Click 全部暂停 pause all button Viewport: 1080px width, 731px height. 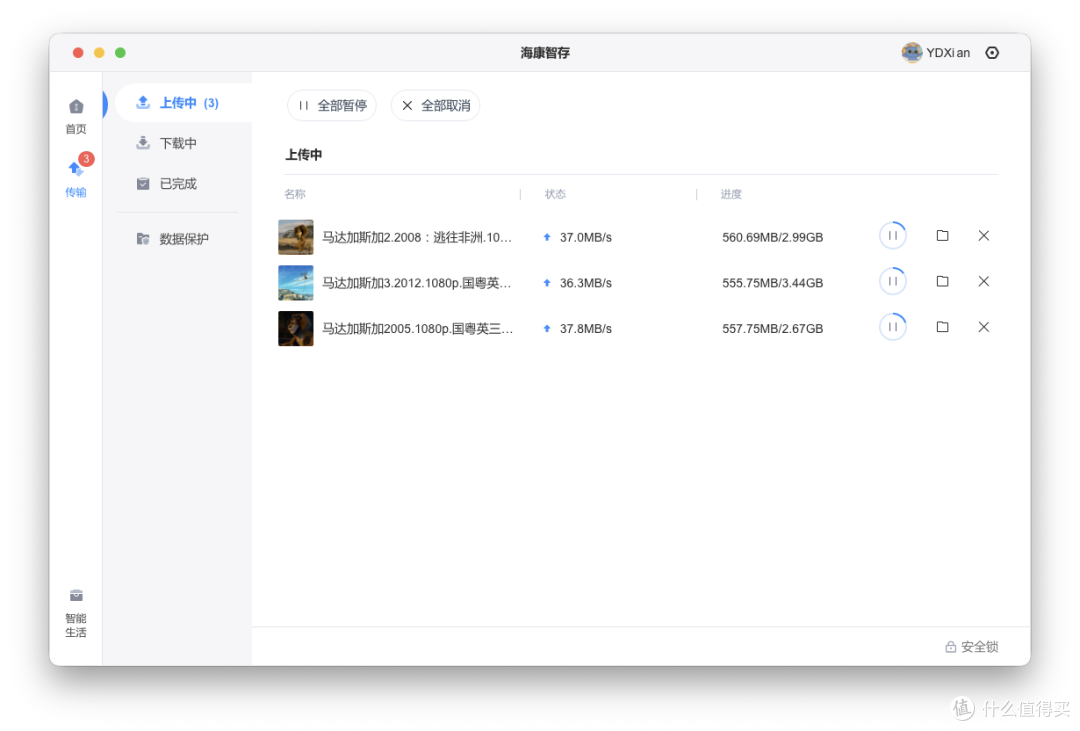[332, 105]
